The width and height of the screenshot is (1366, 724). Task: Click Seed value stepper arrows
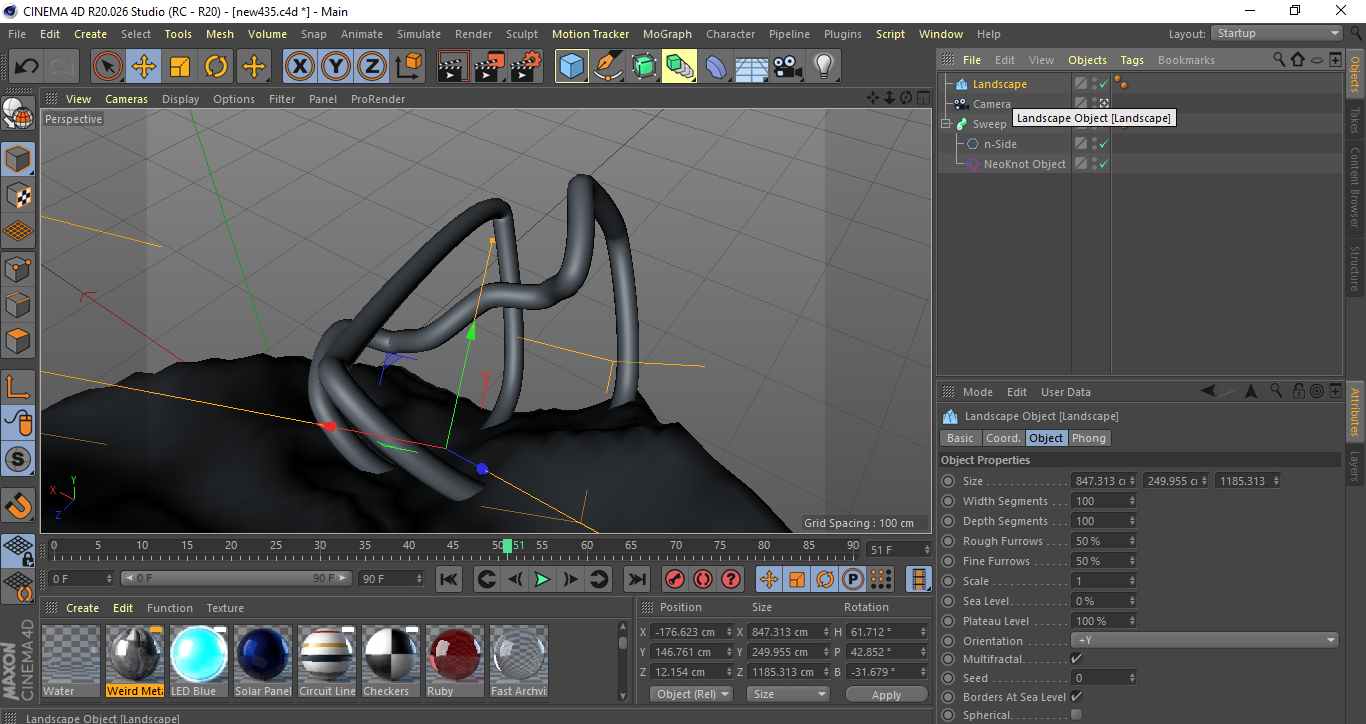(1132, 678)
